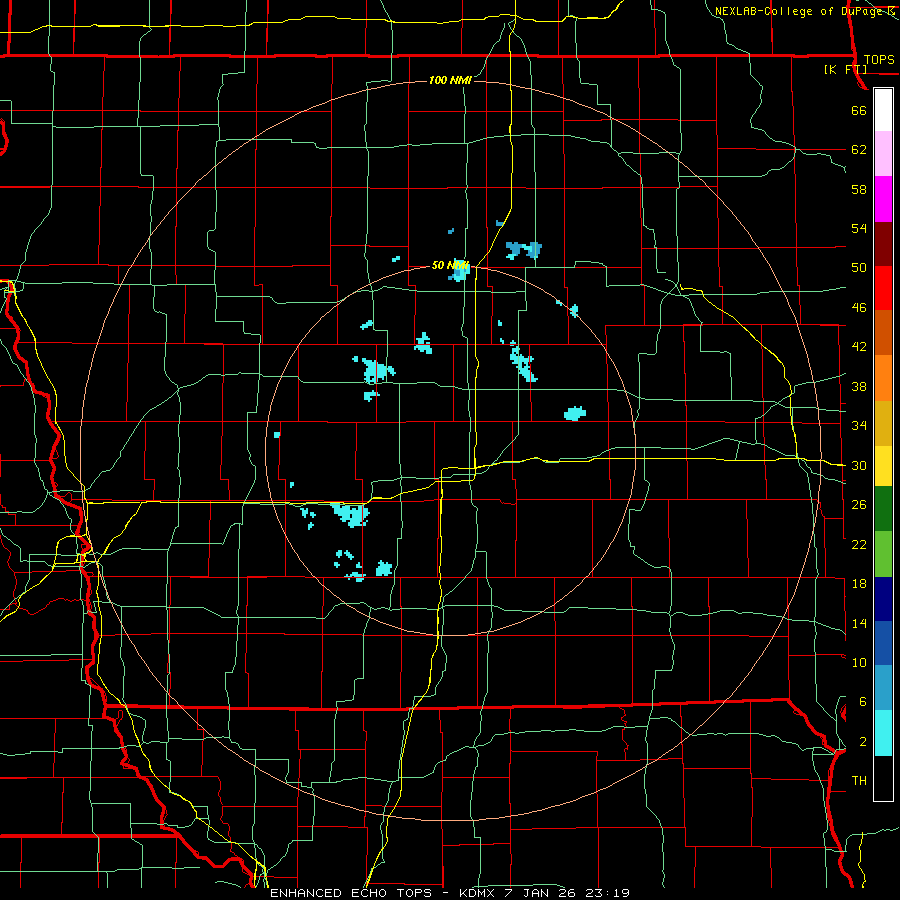Click the '100 NMI' range ring label
Image resolution: width=900 pixels, height=900 pixels.
[x=450, y=80]
